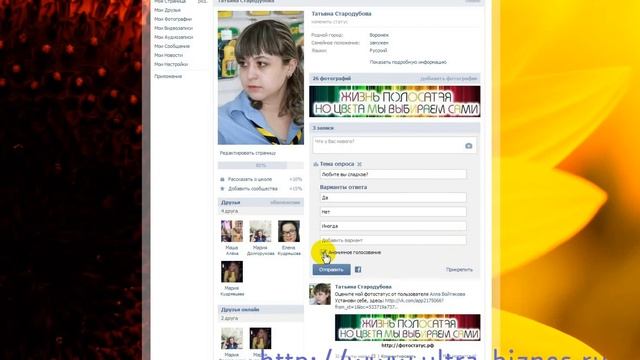Open the photostatus banner image in wall post
This screenshot has height=360, width=640.
[408, 328]
